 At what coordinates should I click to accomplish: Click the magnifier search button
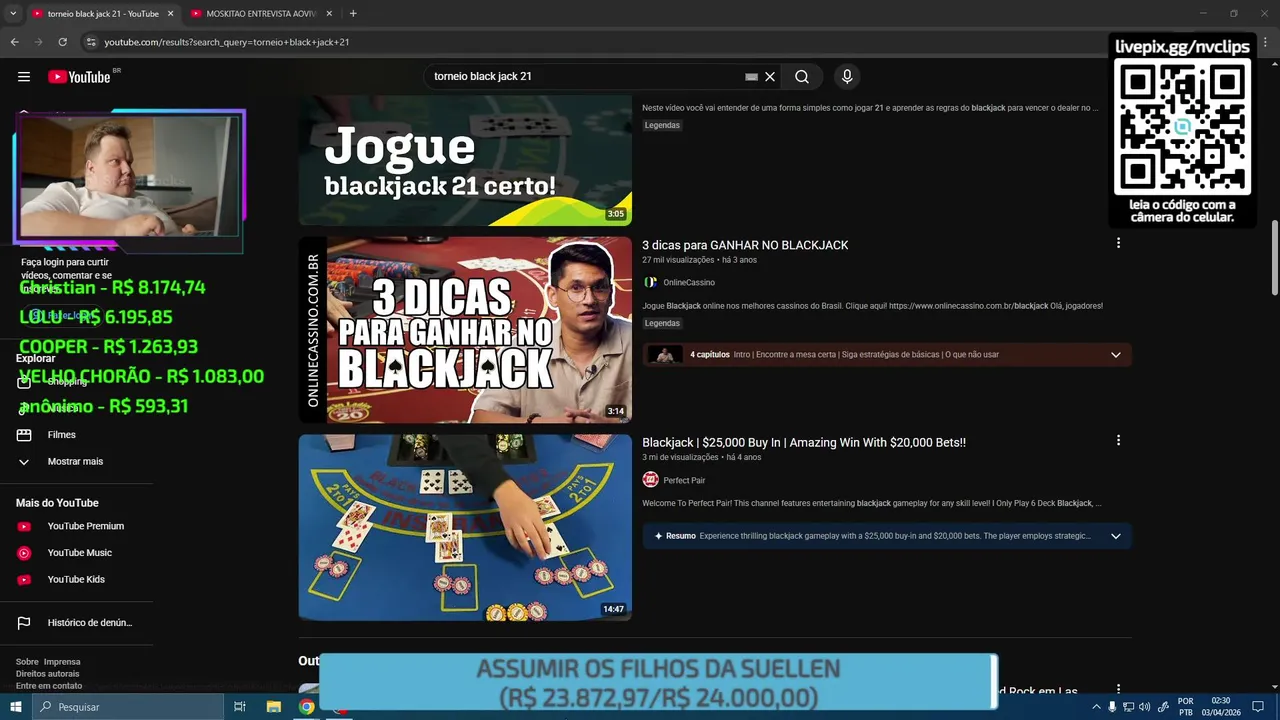(x=802, y=77)
